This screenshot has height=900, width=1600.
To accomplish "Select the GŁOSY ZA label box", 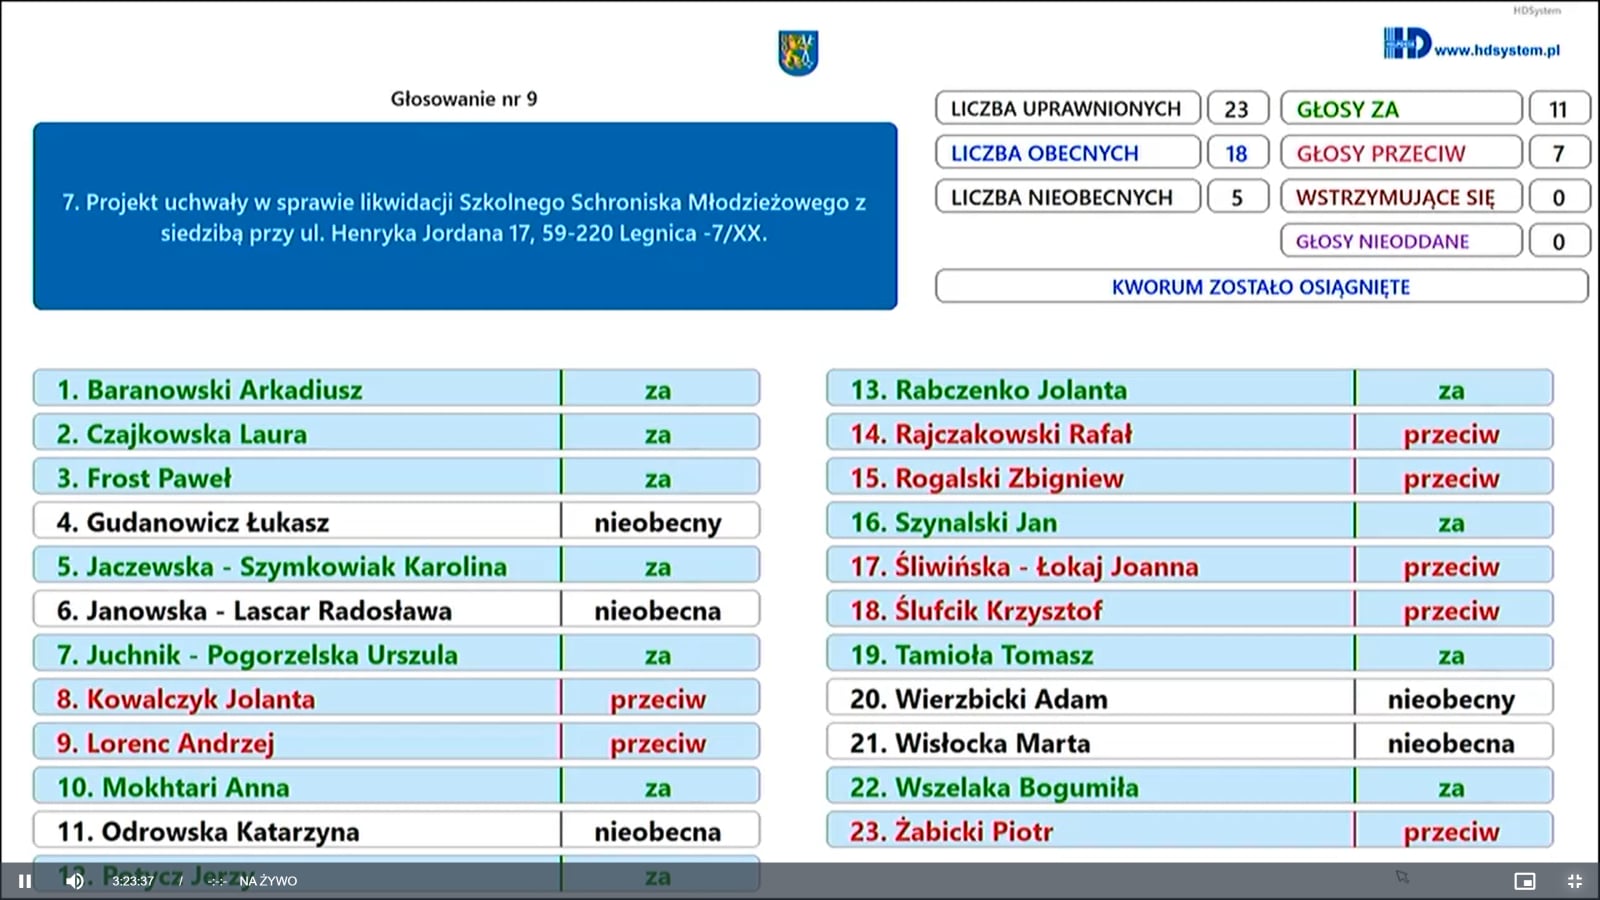I will tap(1401, 108).
